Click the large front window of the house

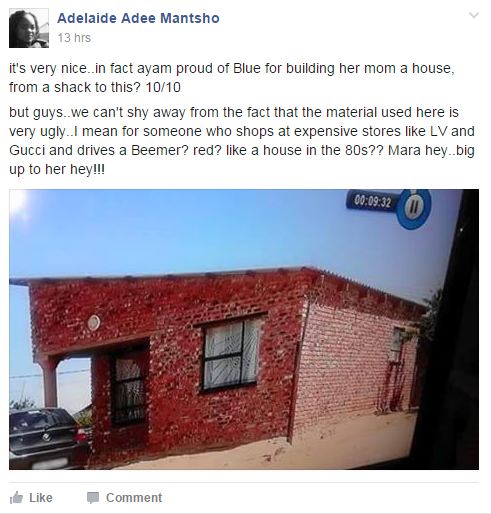click(x=230, y=354)
